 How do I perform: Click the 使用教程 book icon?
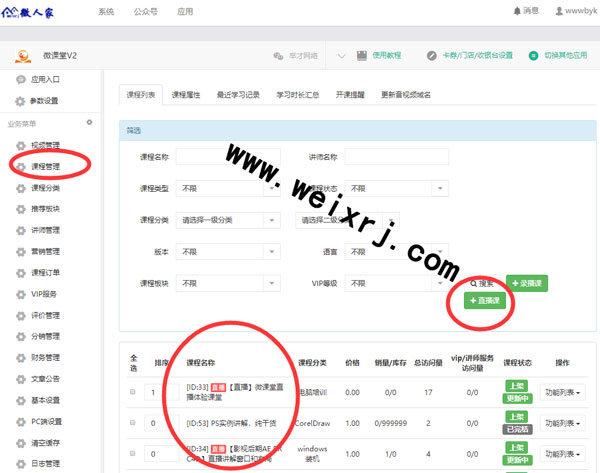(x=362, y=55)
